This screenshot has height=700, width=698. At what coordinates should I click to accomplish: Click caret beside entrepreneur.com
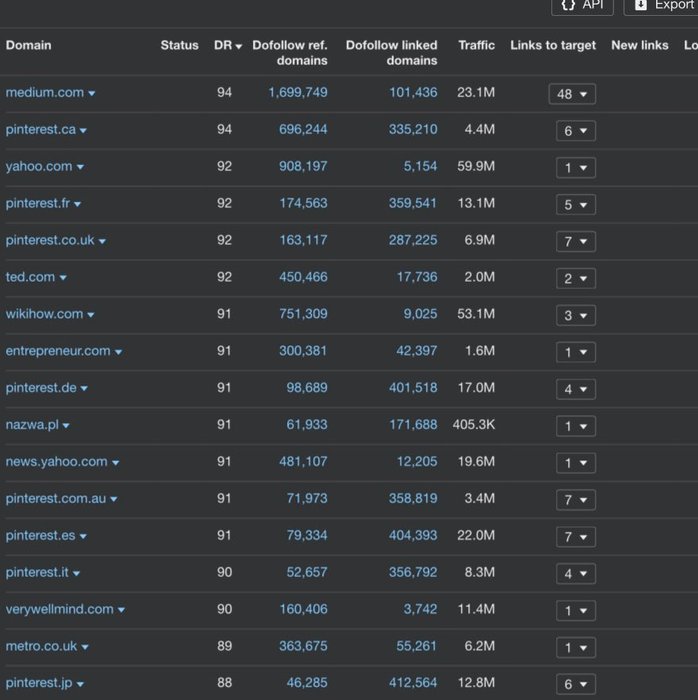pyautogui.click(x=119, y=352)
